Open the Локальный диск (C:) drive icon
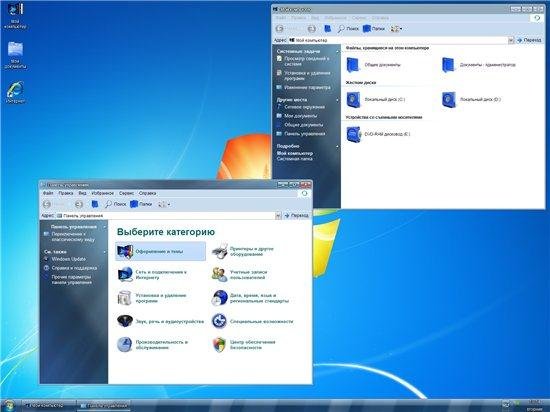The width and height of the screenshot is (550, 412). pyautogui.click(x=353, y=100)
